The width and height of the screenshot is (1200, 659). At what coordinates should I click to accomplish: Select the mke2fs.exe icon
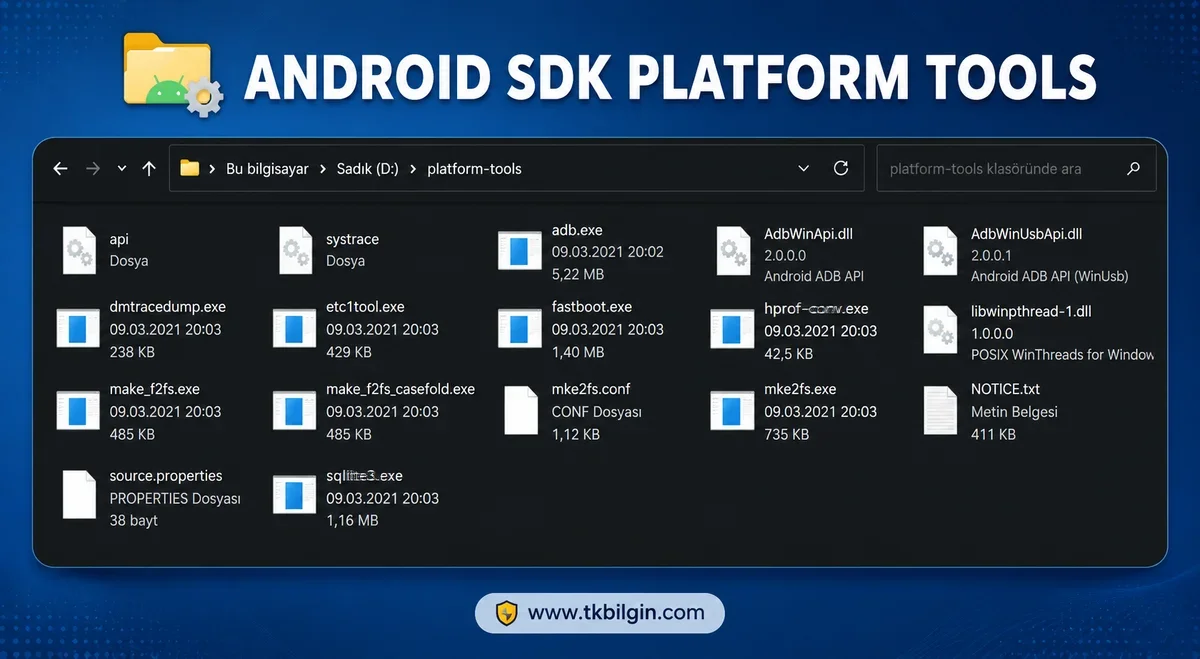click(x=732, y=409)
